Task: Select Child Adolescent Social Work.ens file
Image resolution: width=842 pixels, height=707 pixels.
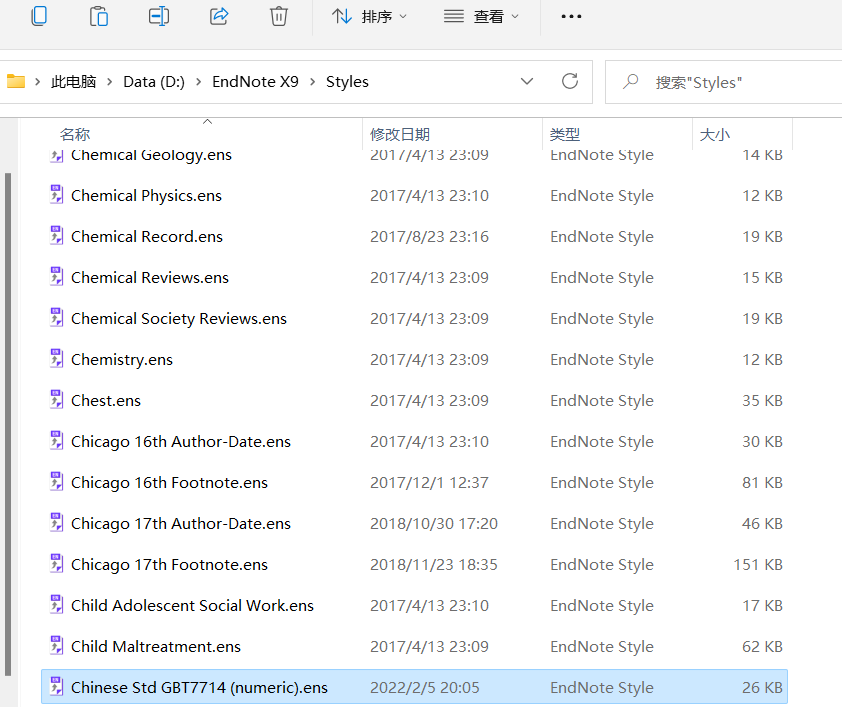Action: coord(414,606)
